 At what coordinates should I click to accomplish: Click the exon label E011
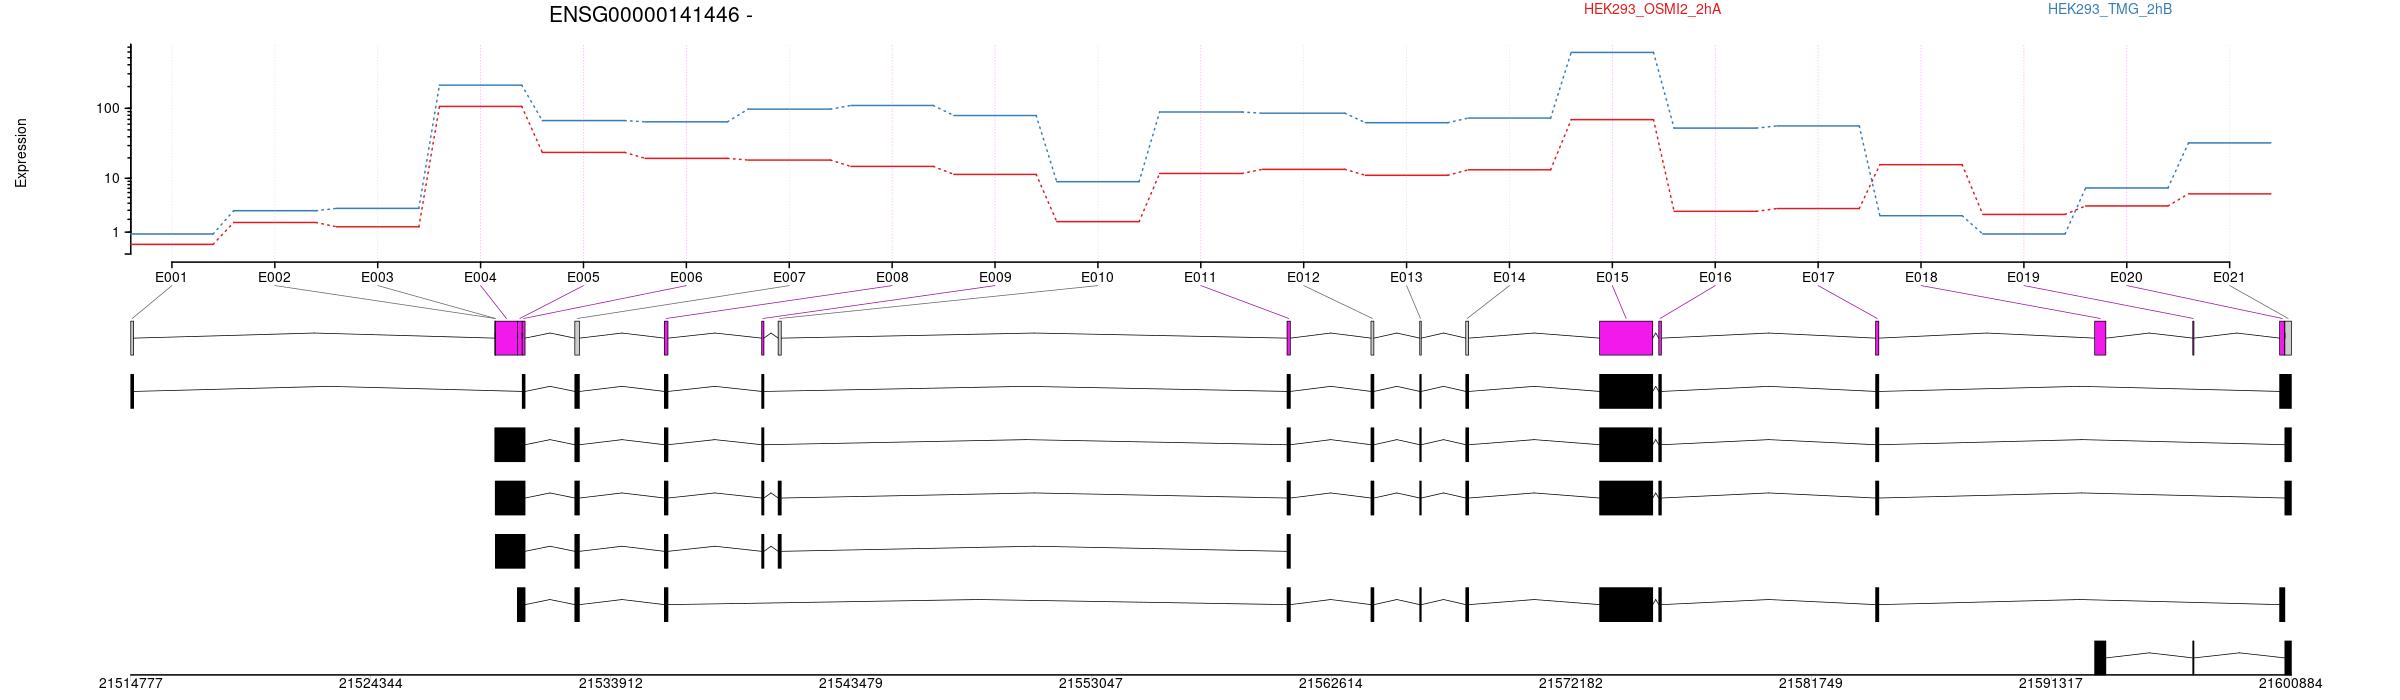click(1200, 277)
